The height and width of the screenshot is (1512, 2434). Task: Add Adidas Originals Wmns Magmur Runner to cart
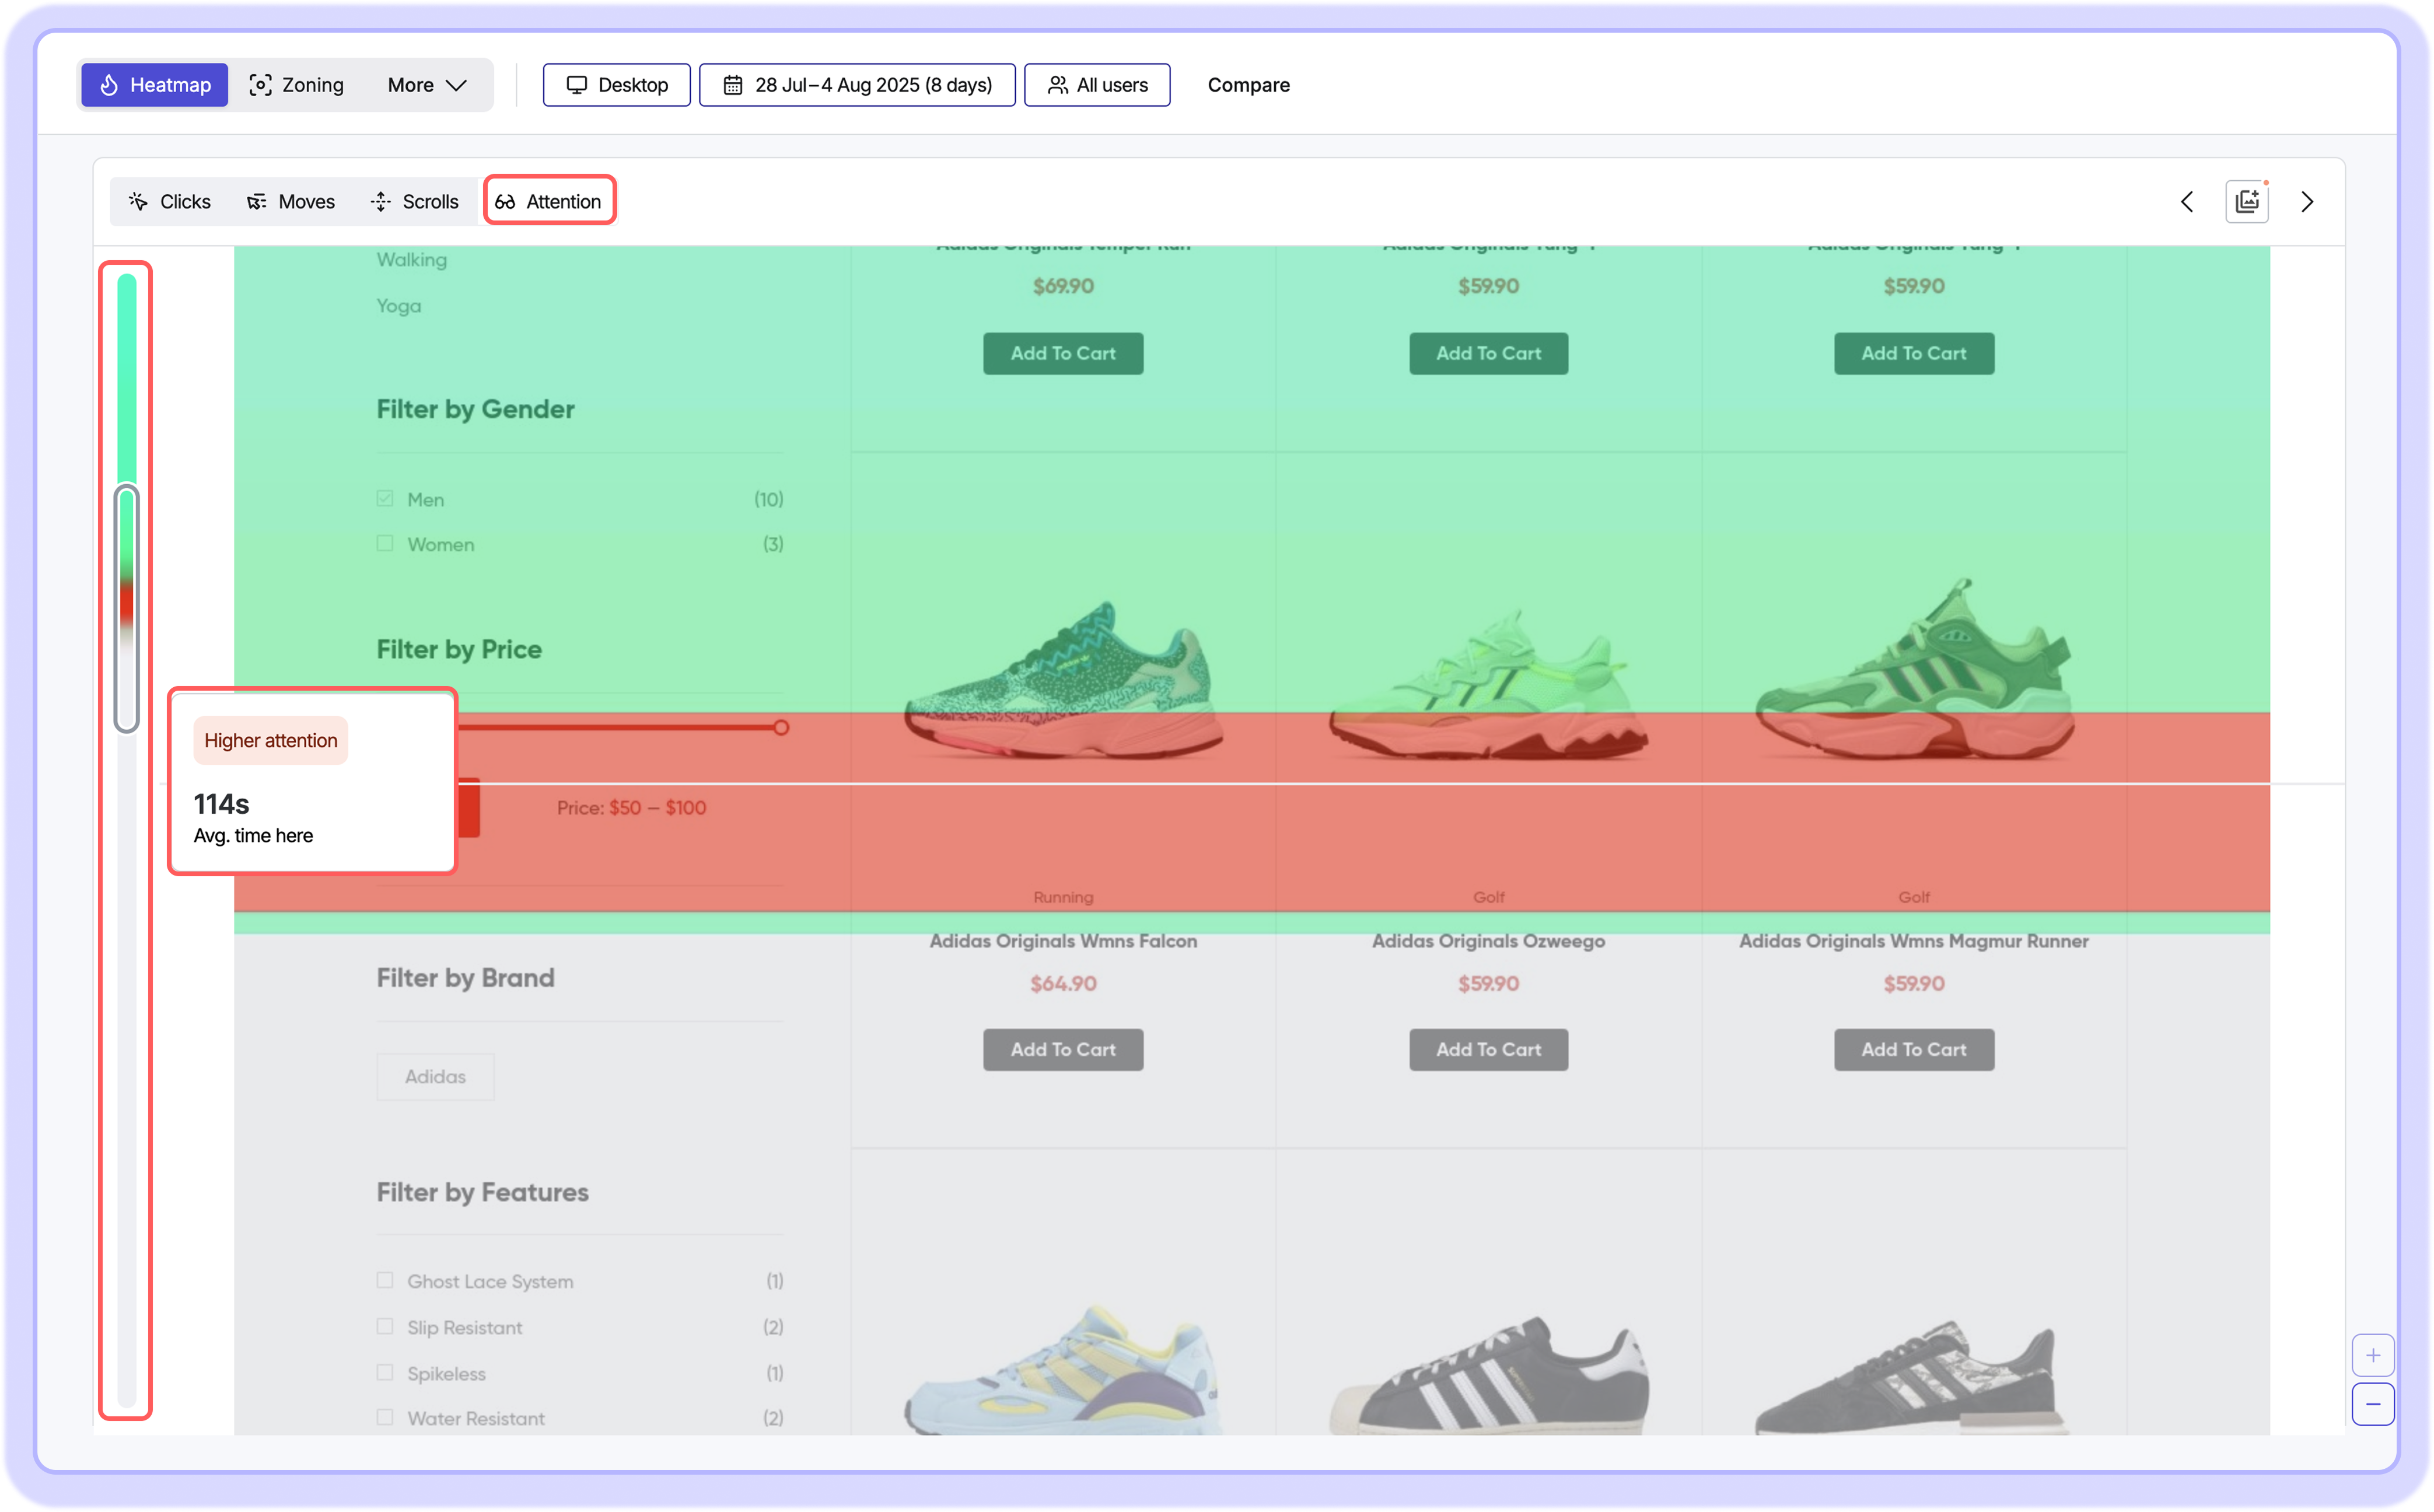pos(1914,1050)
